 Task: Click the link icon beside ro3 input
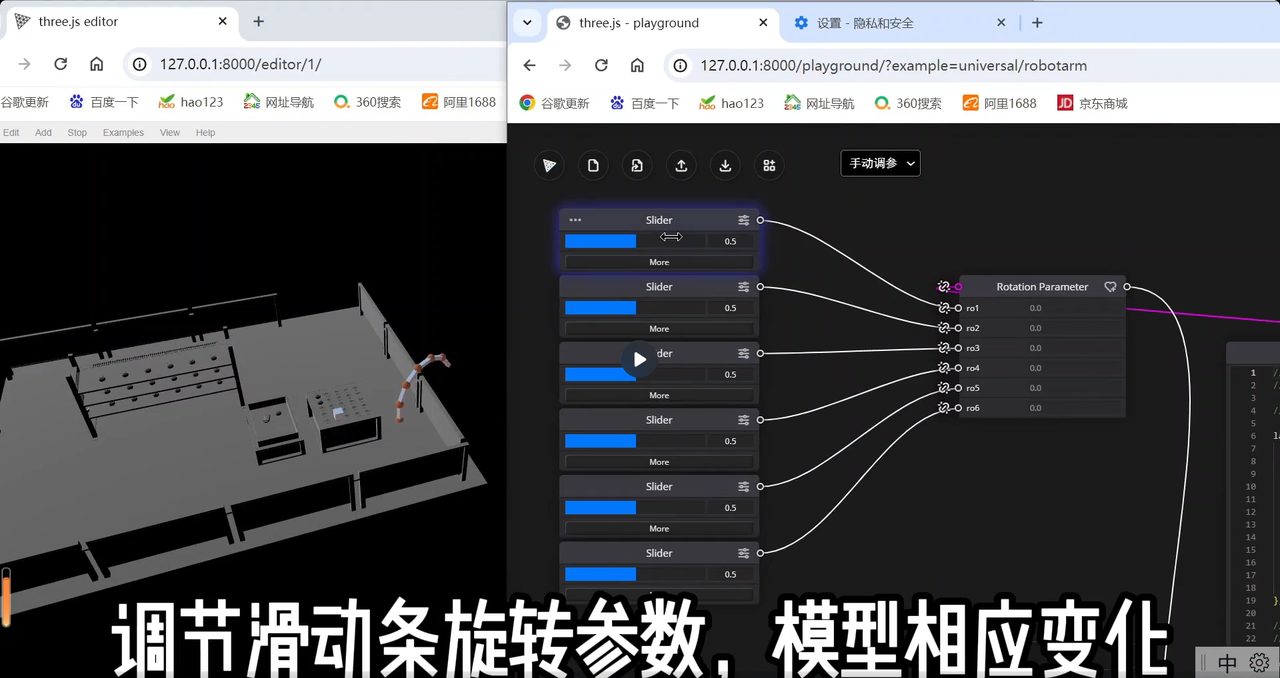[943, 348]
